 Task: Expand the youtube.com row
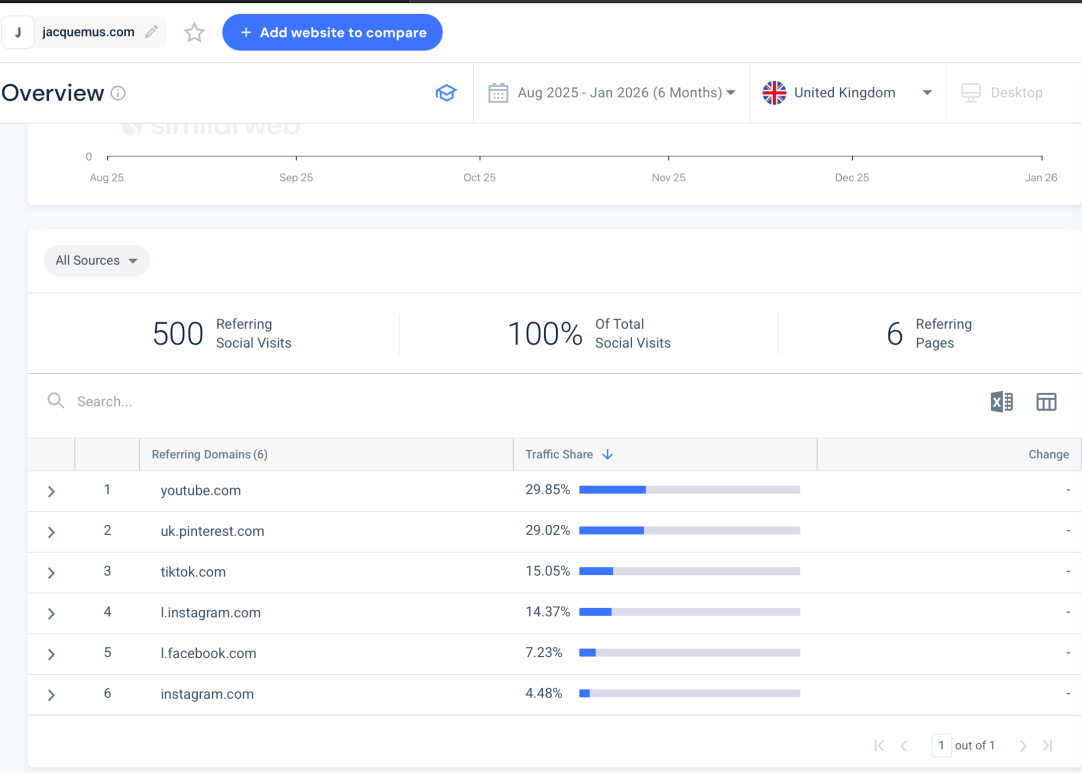tap(51, 491)
